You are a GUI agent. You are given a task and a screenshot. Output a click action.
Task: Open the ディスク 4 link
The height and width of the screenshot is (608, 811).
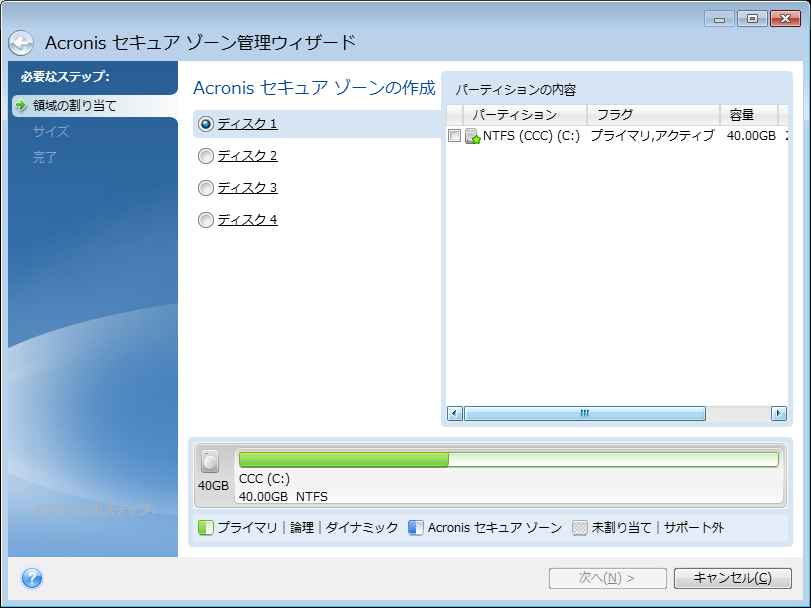coord(247,220)
